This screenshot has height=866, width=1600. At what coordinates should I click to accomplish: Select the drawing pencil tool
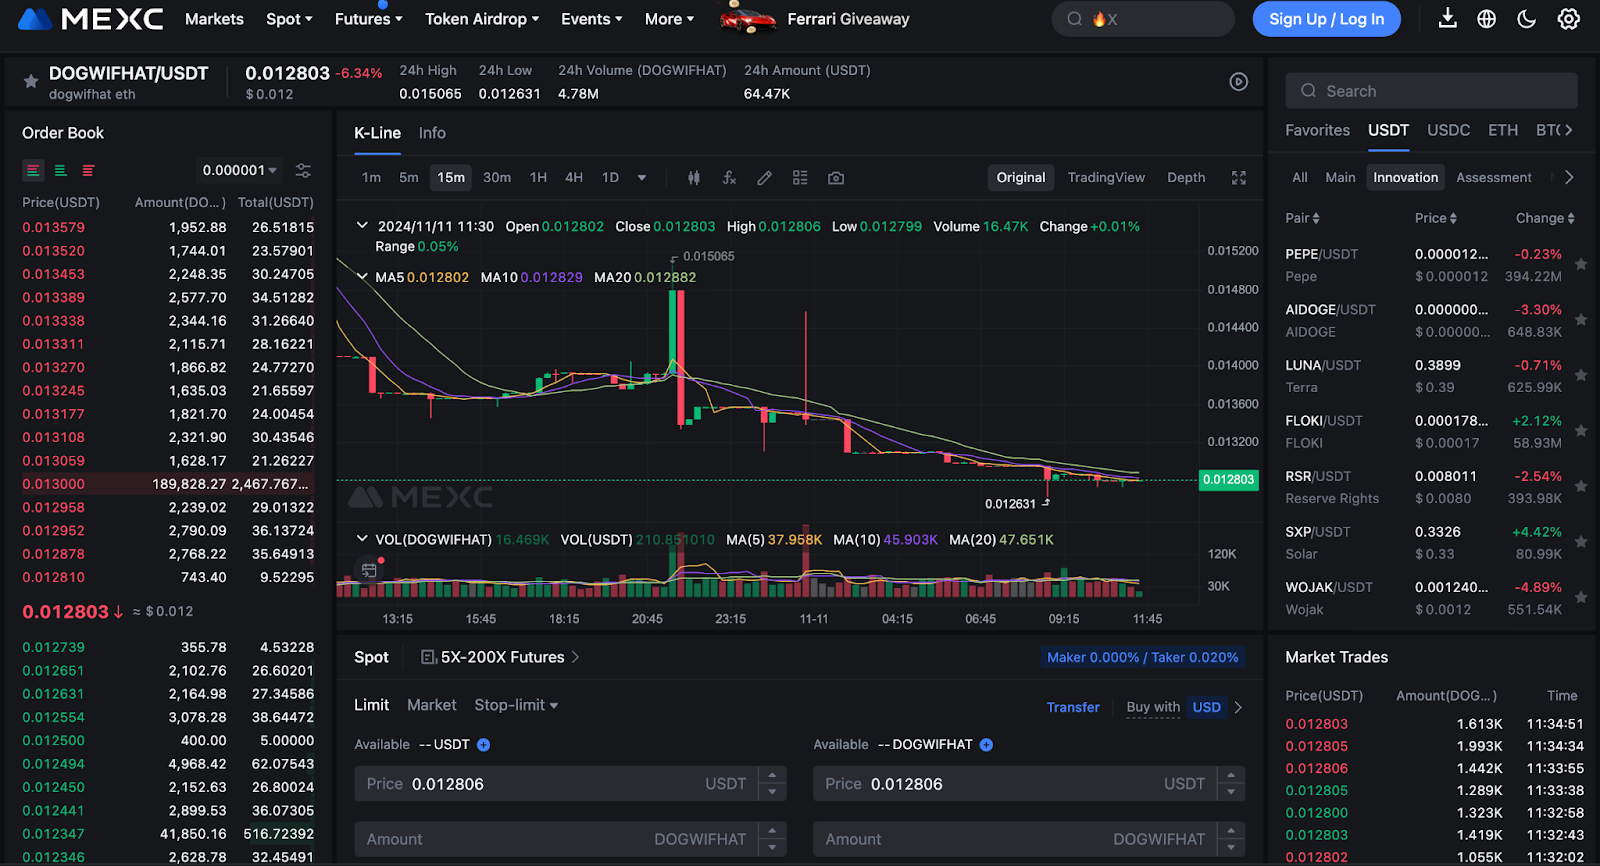(x=764, y=178)
